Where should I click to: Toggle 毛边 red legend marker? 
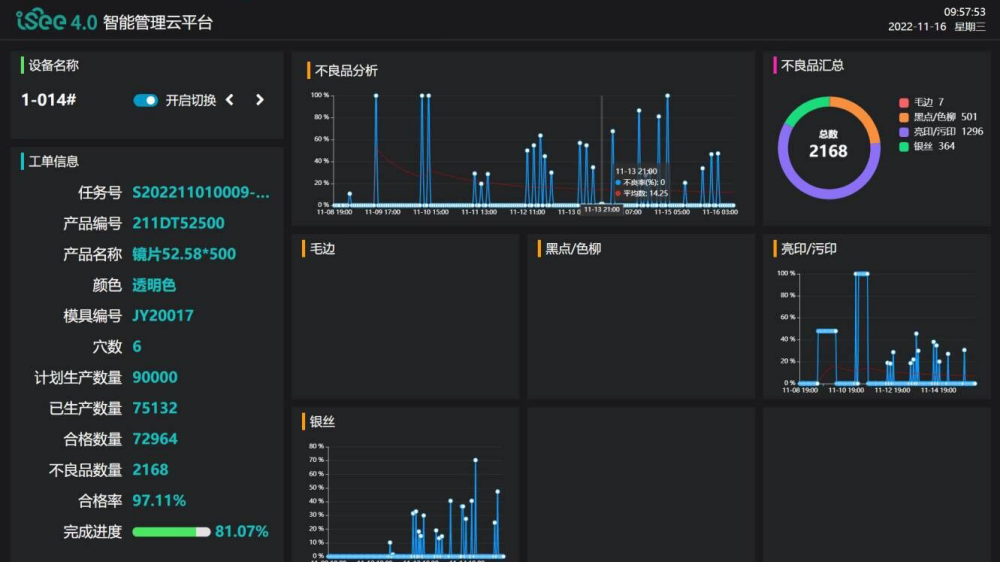(x=904, y=102)
